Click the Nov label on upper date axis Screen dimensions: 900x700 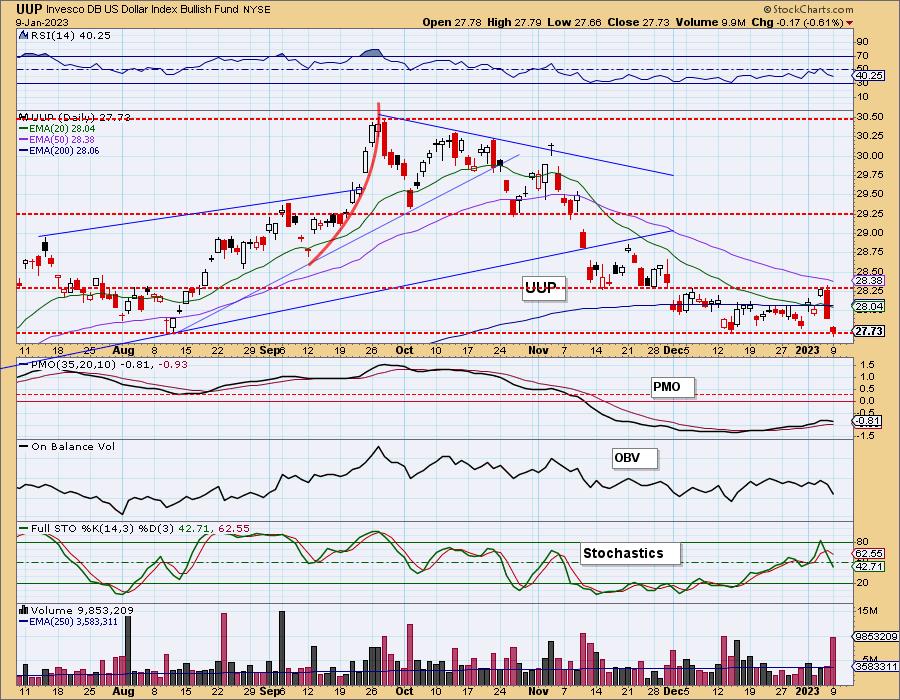coord(538,351)
